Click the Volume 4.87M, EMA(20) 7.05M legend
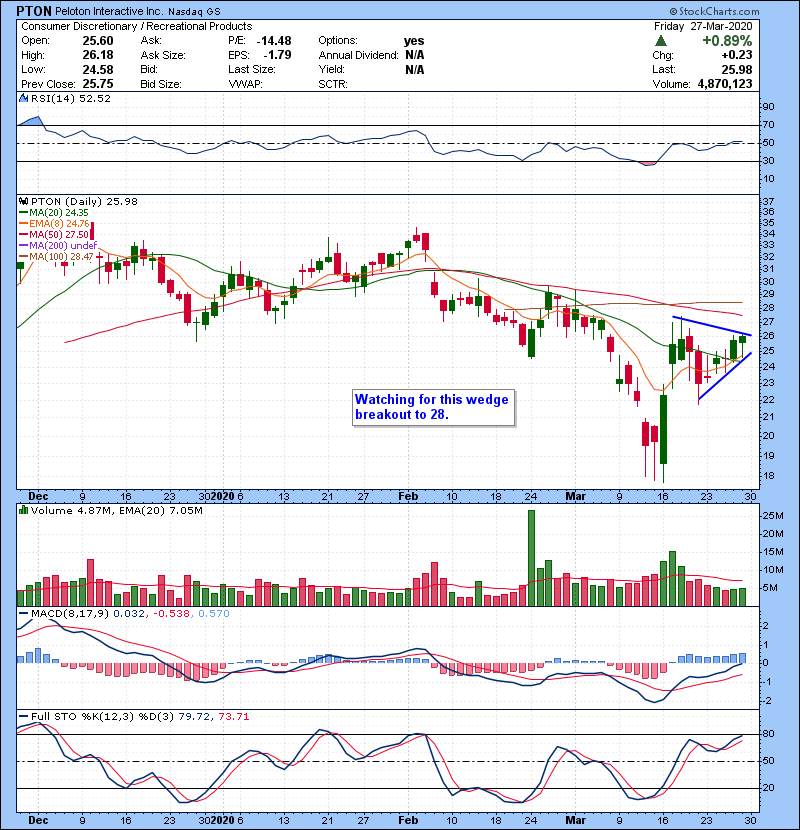 coord(117,510)
